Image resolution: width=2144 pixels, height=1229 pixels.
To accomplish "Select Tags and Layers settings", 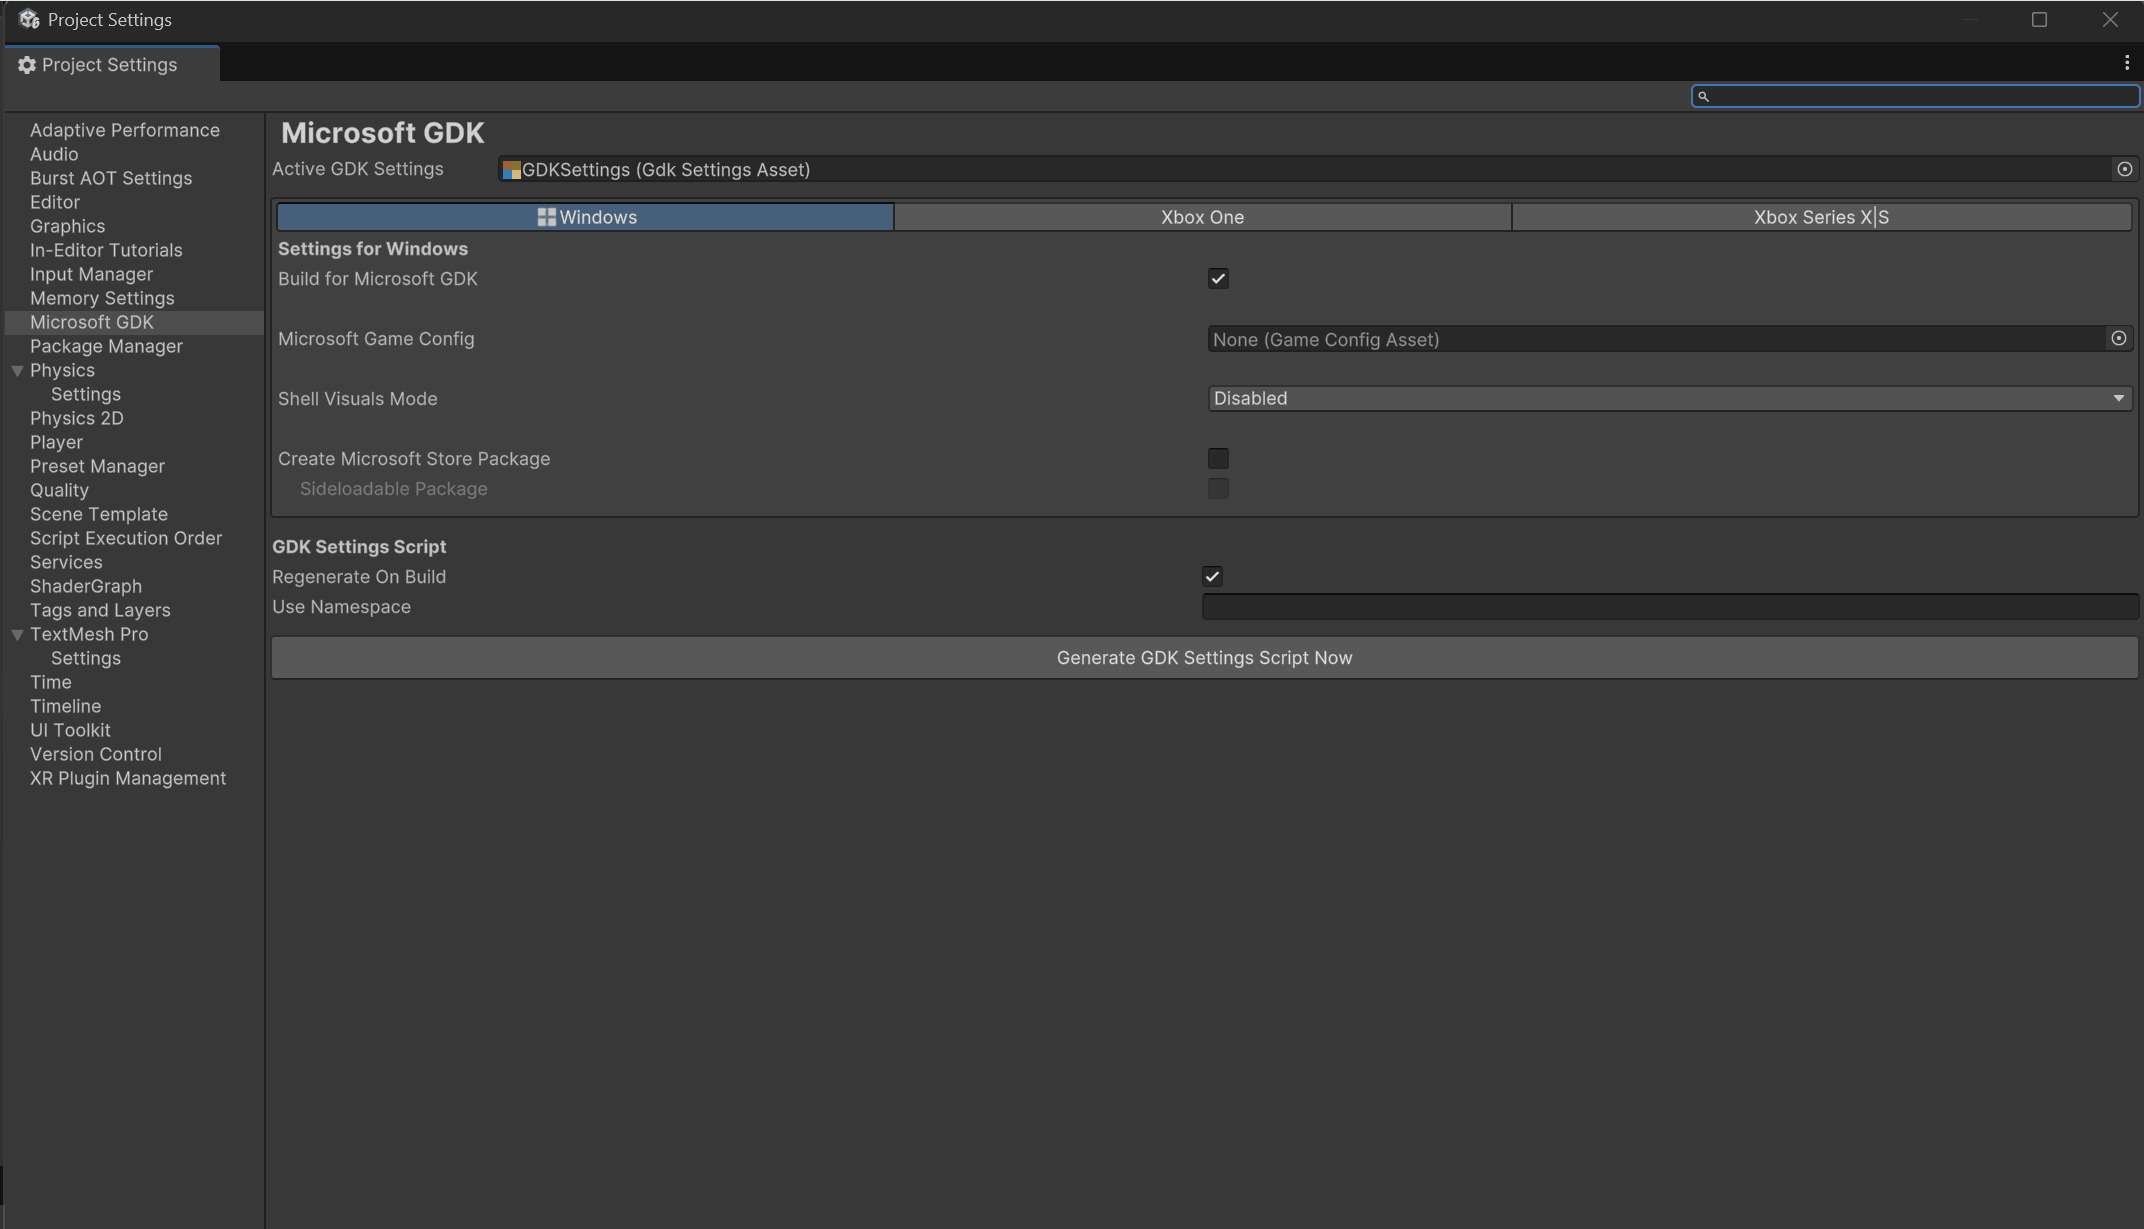I will click(100, 610).
